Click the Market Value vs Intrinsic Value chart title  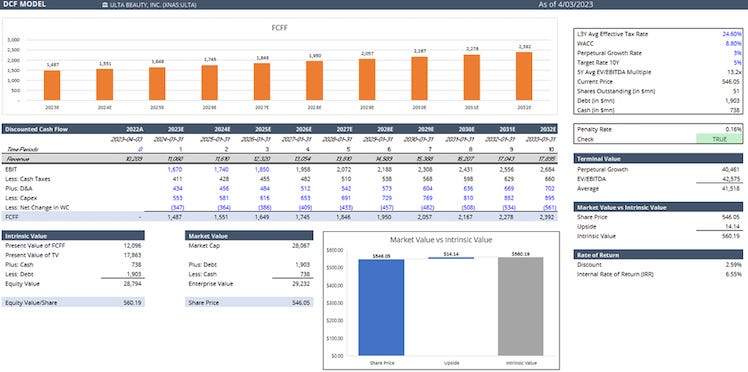pyautogui.click(x=441, y=239)
